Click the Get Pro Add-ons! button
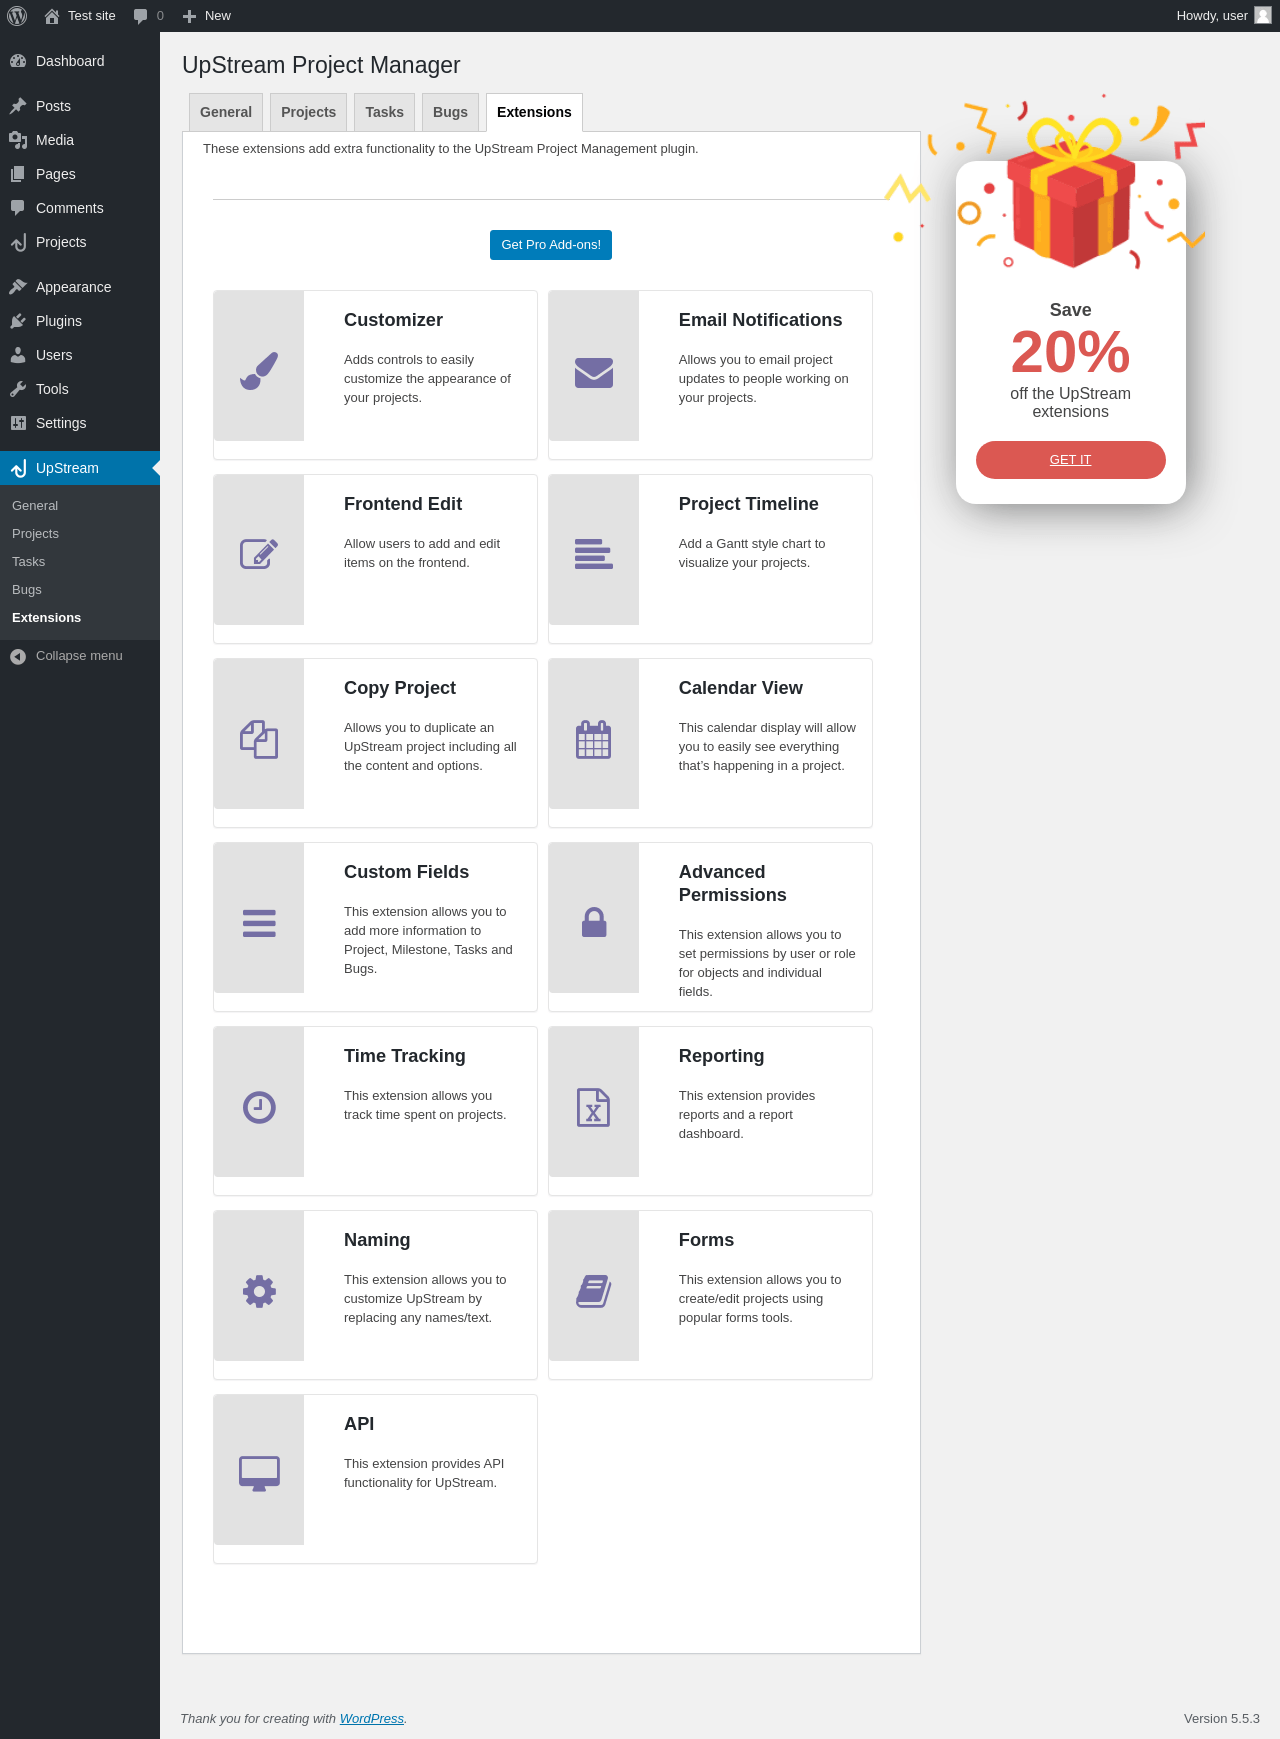 551,245
